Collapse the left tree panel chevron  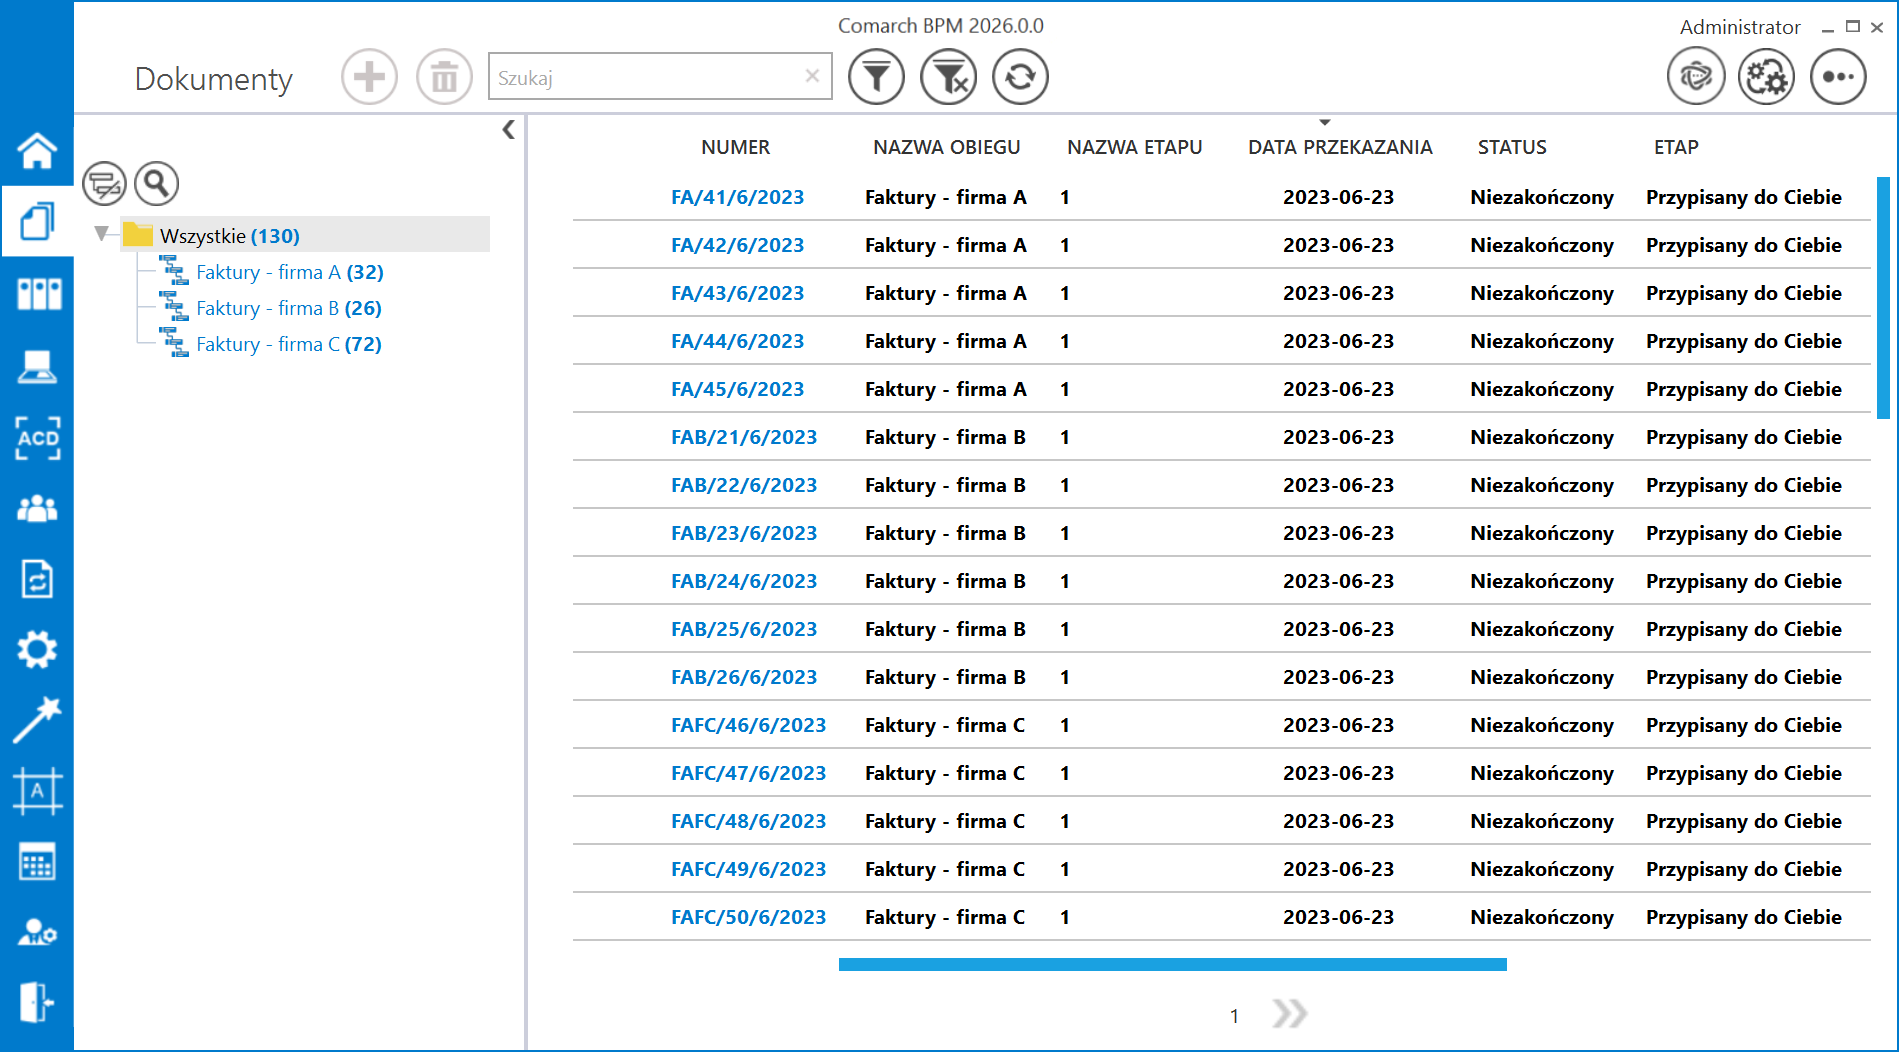tap(508, 130)
